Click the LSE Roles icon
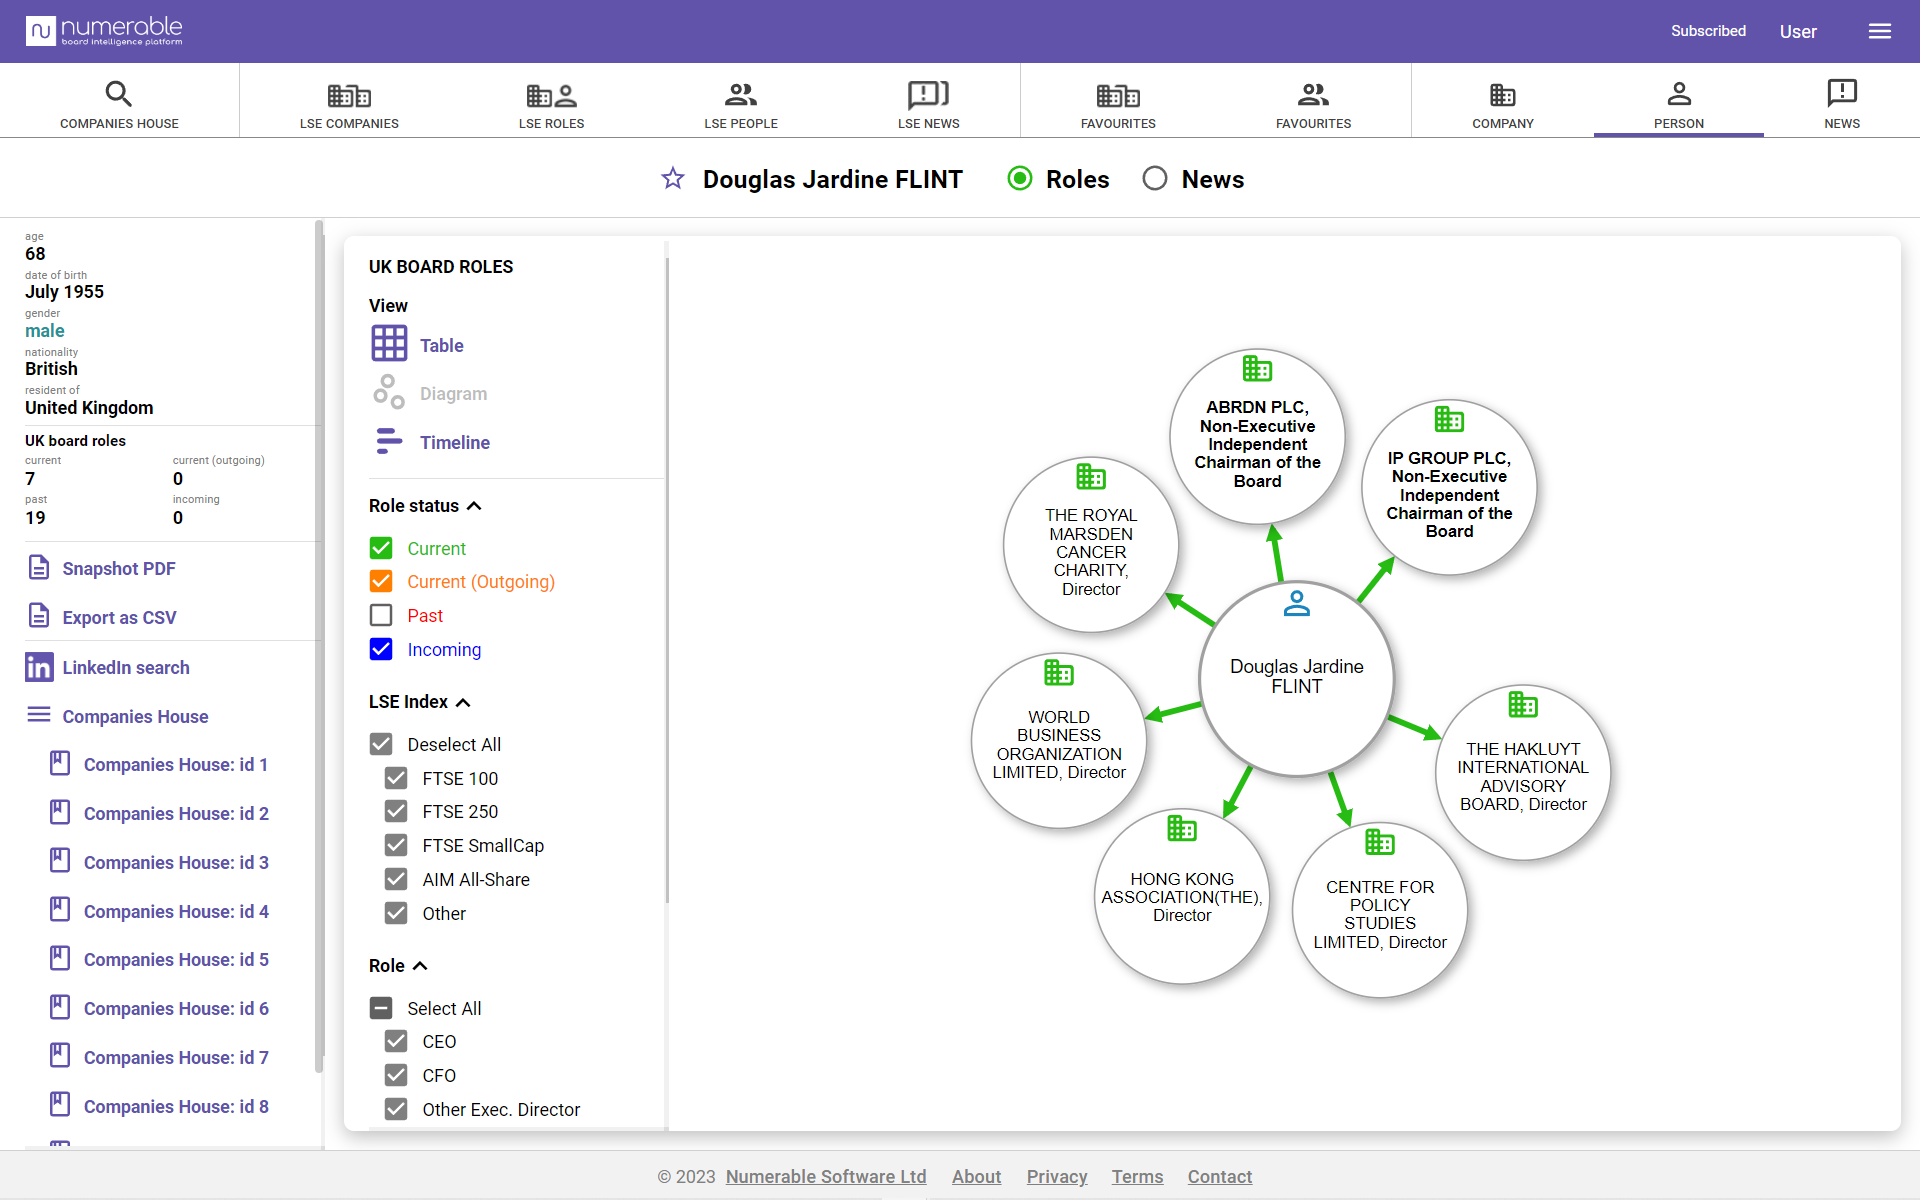The image size is (1920, 1200). [x=551, y=95]
